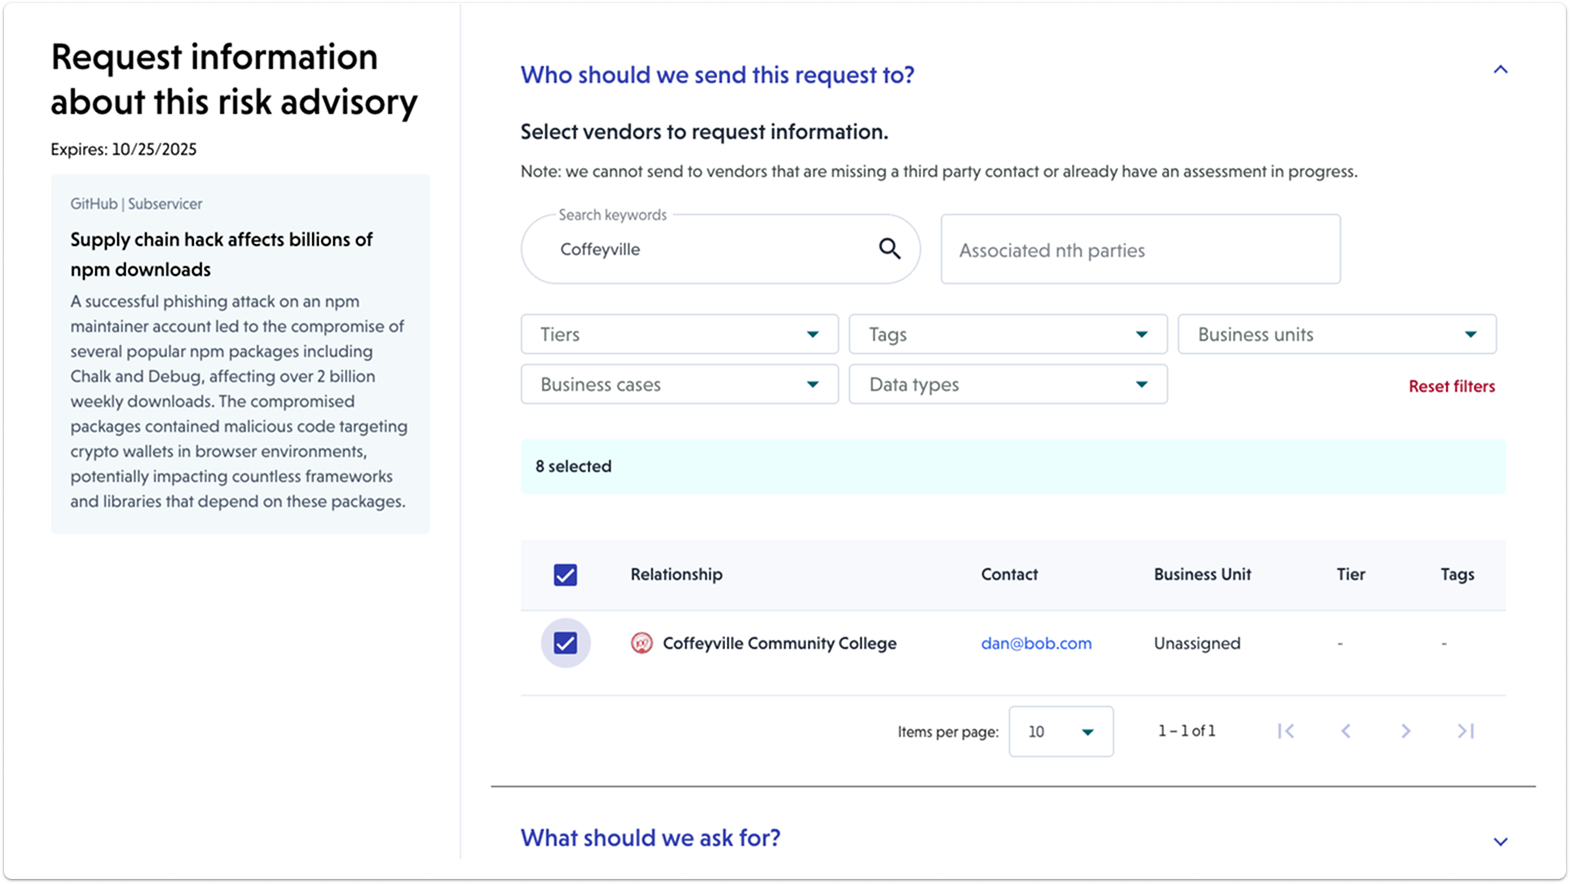This screenshot has height=884, width=1570.
Task: Open the Data types filter dropdown
Action: (x=1008, y=384)
